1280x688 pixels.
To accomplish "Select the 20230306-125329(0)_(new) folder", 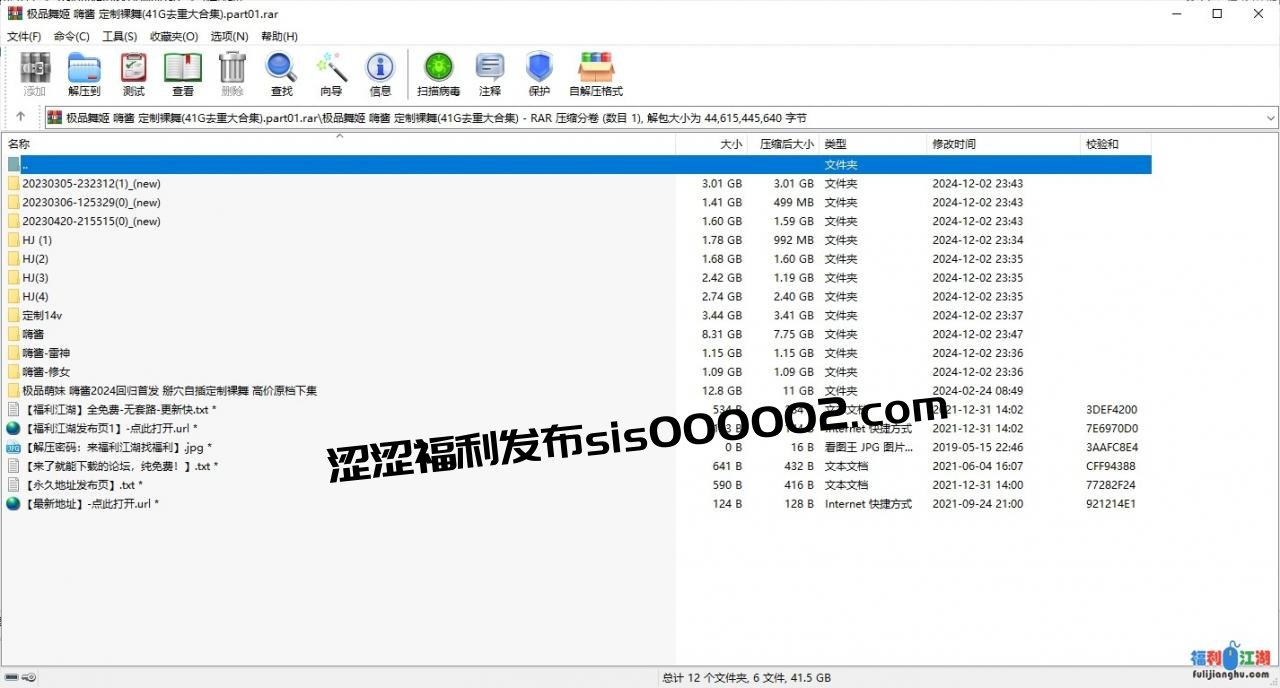I will [x=578, y=203].
